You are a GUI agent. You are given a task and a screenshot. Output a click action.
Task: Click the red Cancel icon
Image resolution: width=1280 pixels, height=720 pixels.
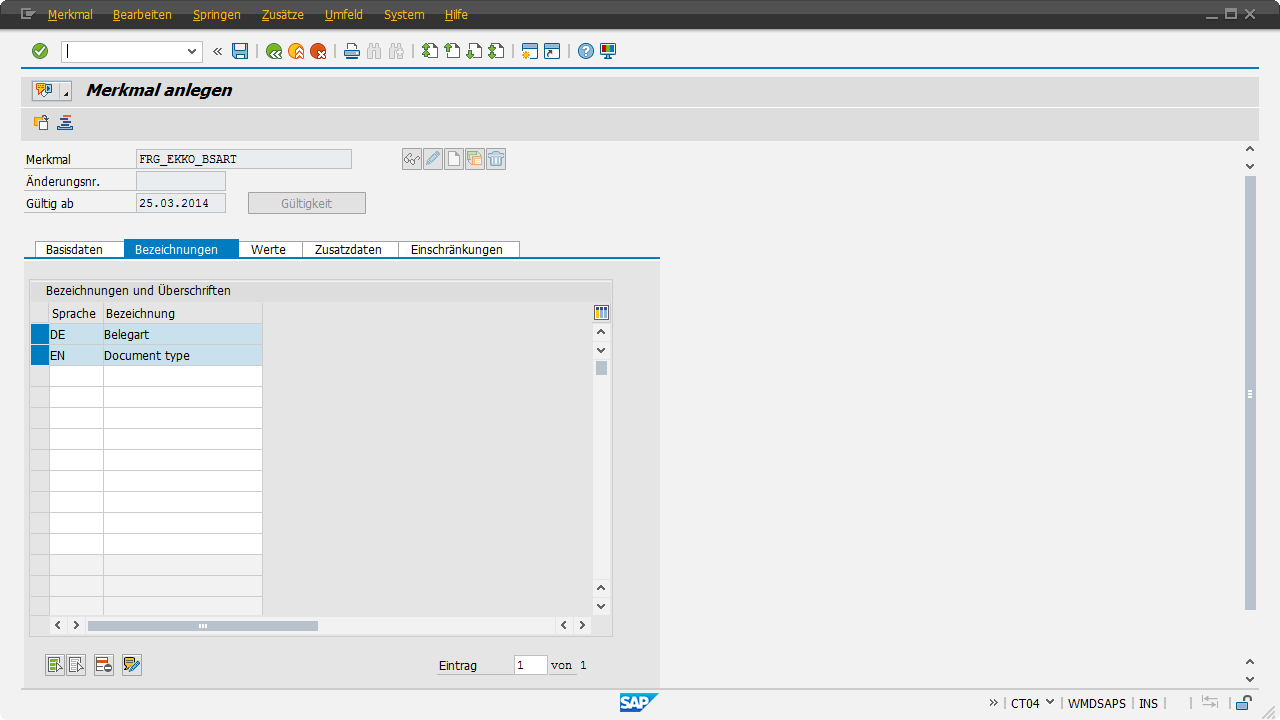318,51
